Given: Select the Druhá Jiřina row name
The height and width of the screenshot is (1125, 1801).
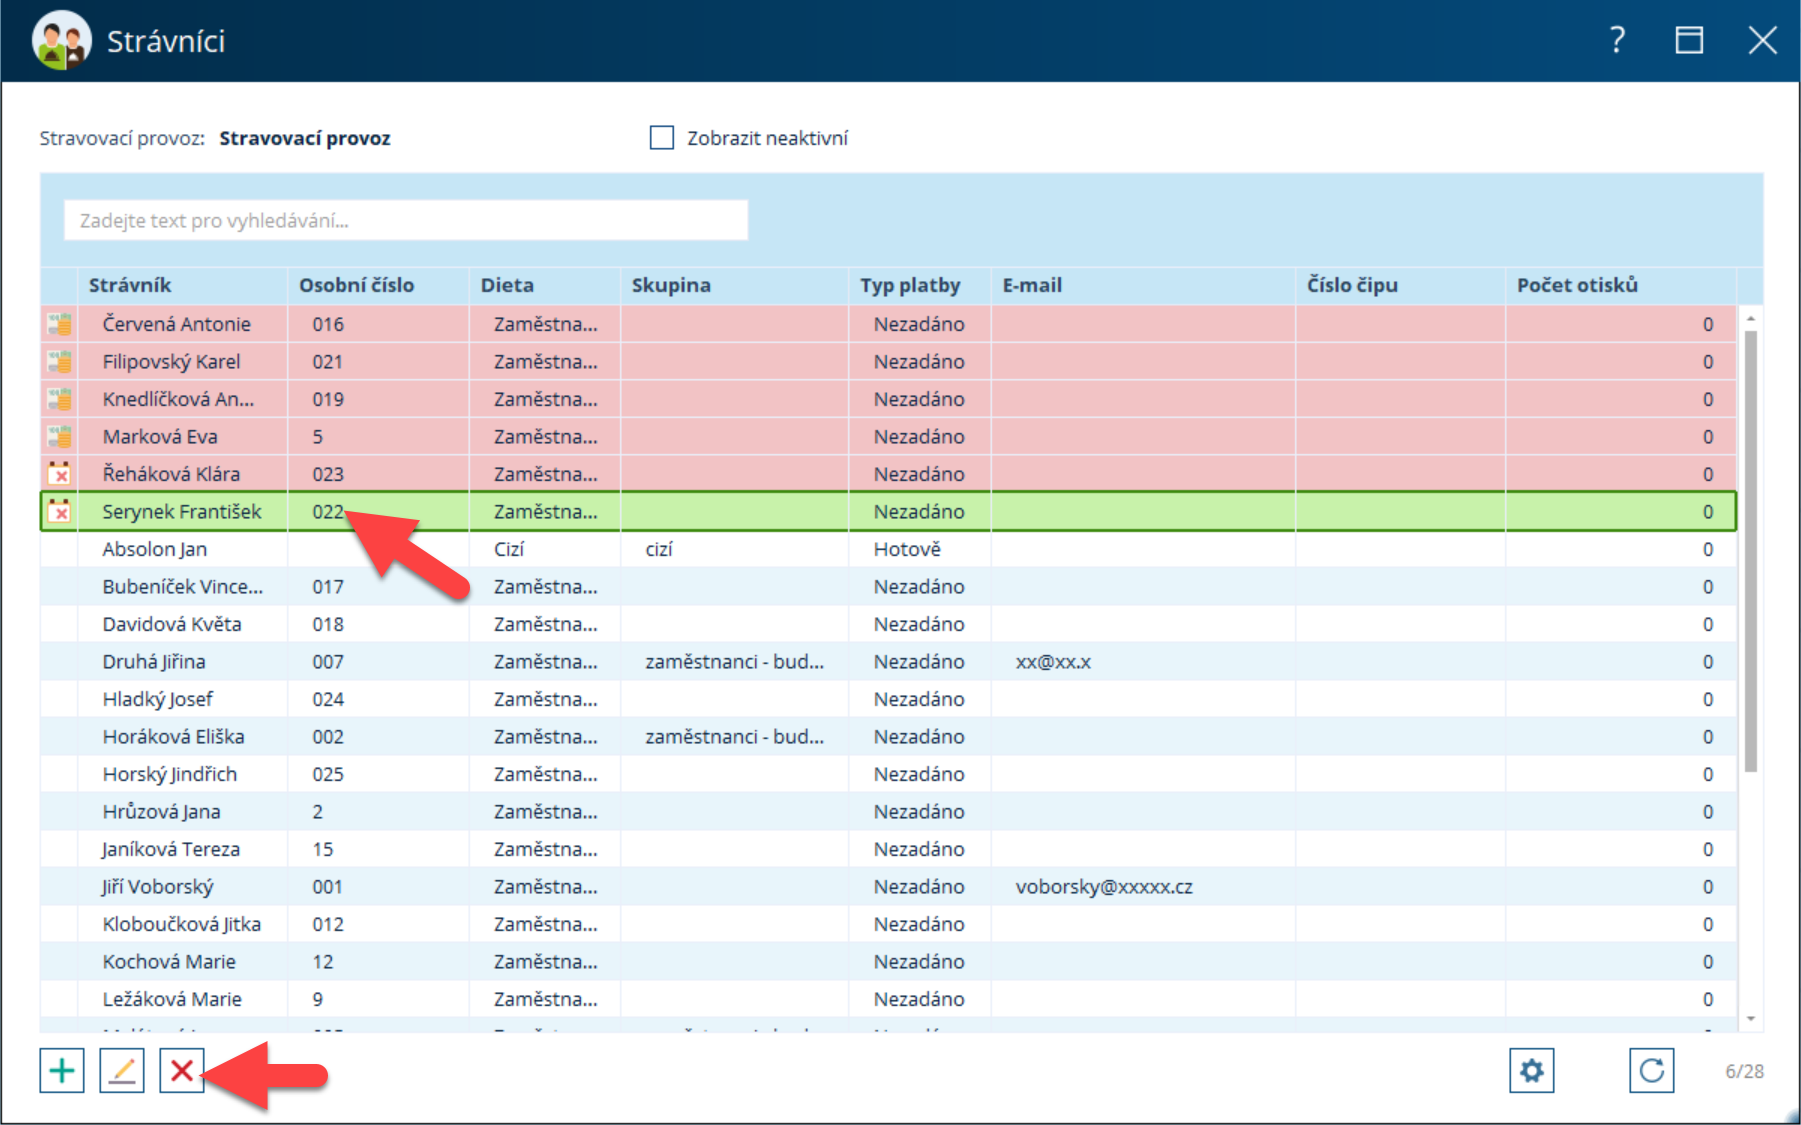Looking at the screenshot, I should click(154, 661).
